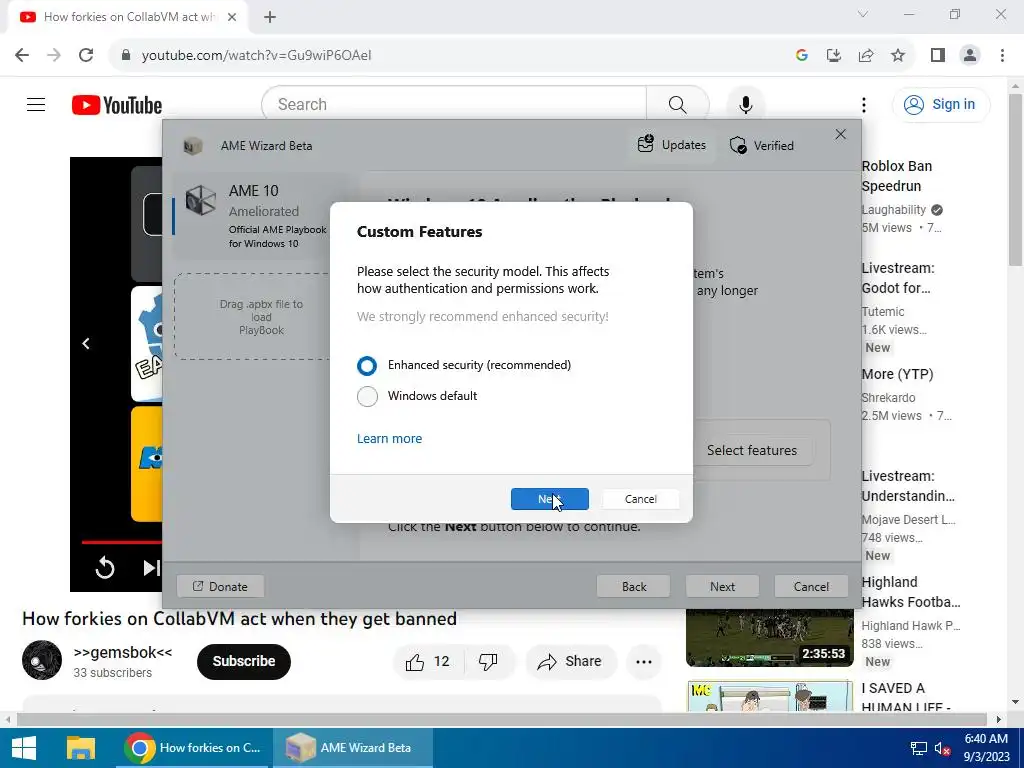Close the AME Wizard Beta window

840,134
